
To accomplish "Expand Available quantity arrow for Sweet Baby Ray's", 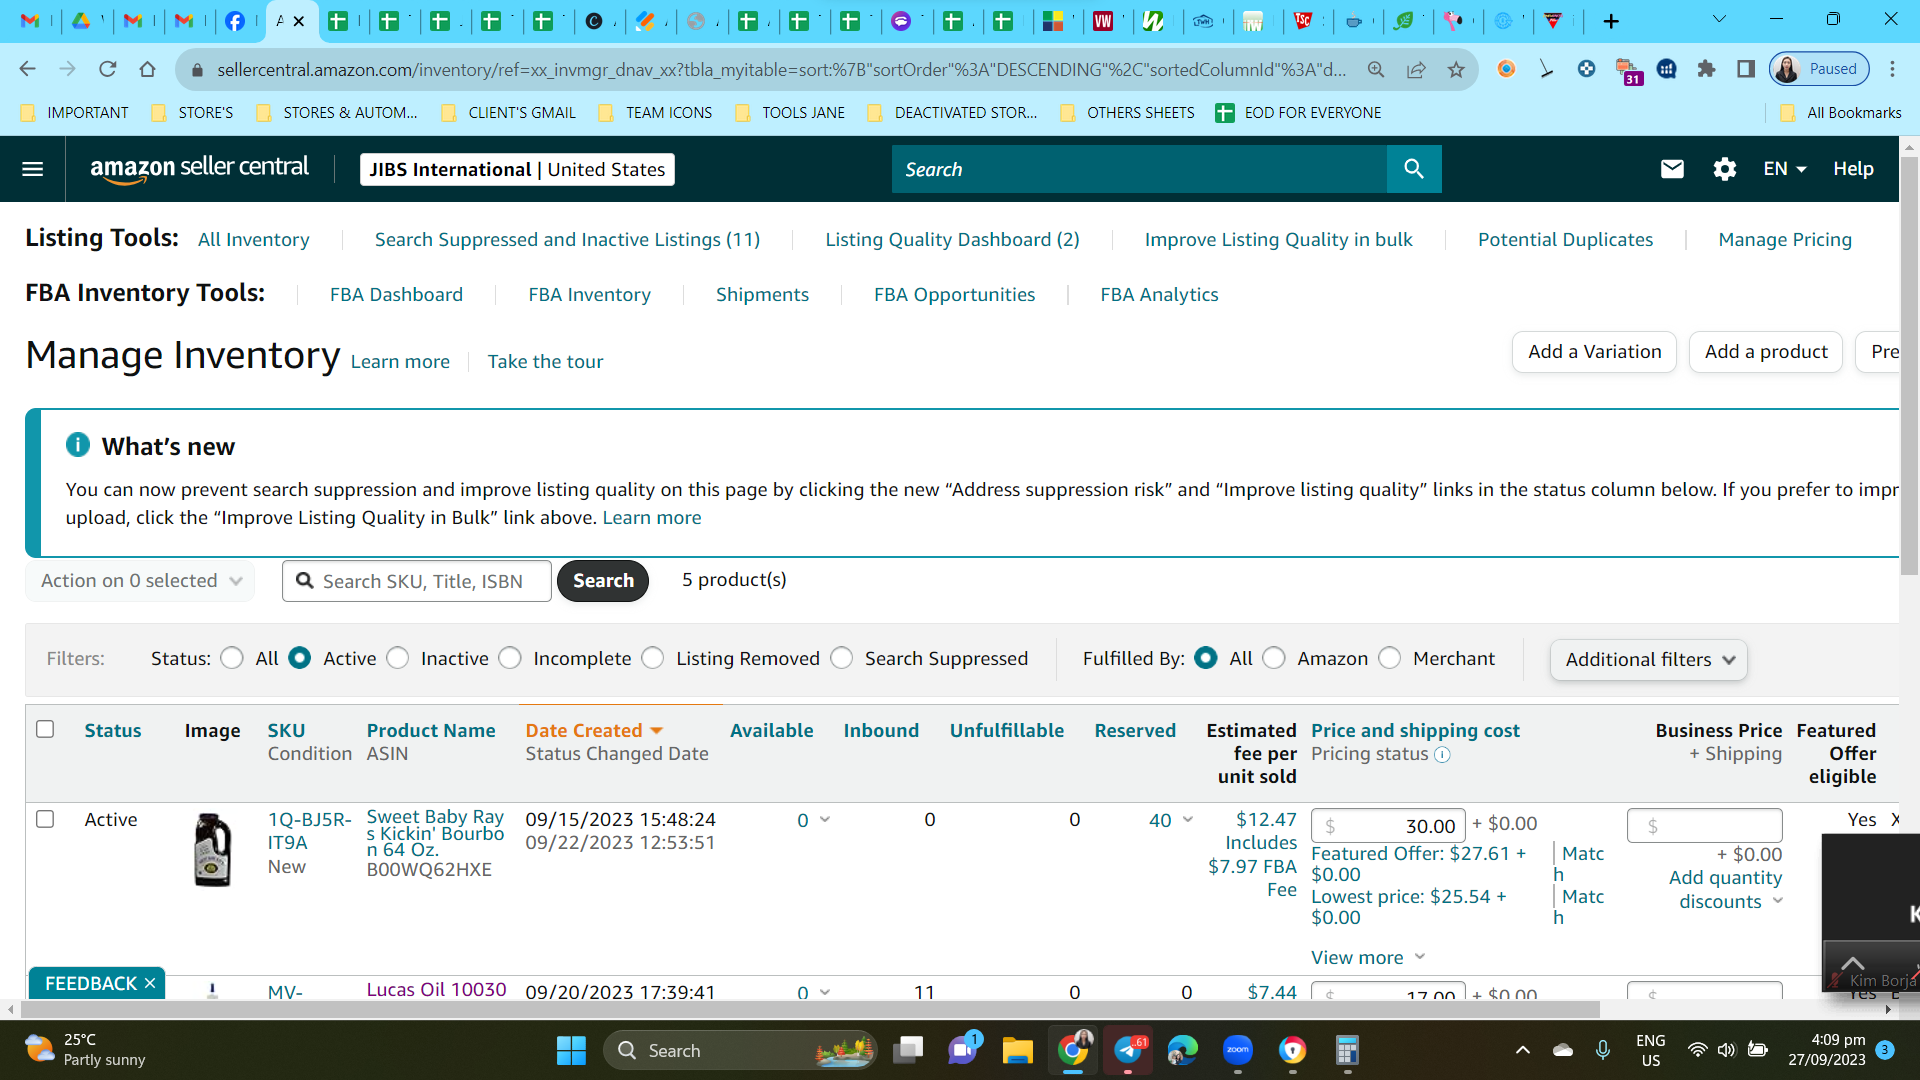I will [825, 820].
